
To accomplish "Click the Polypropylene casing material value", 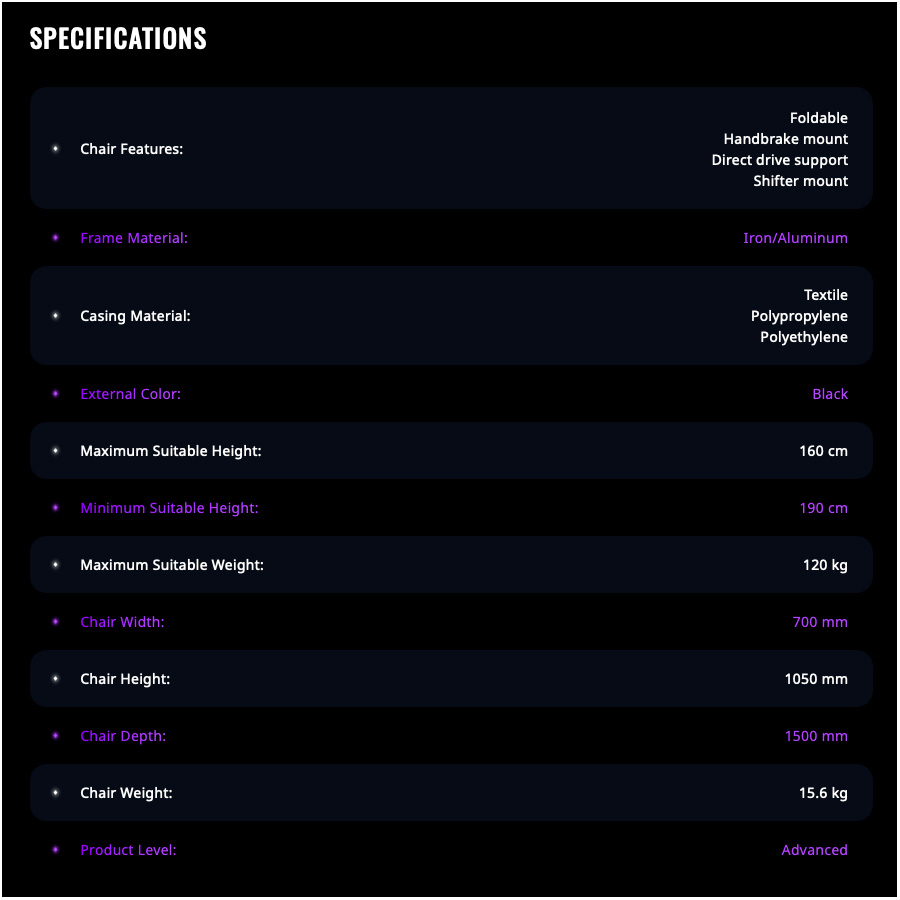I will (799, 316).
